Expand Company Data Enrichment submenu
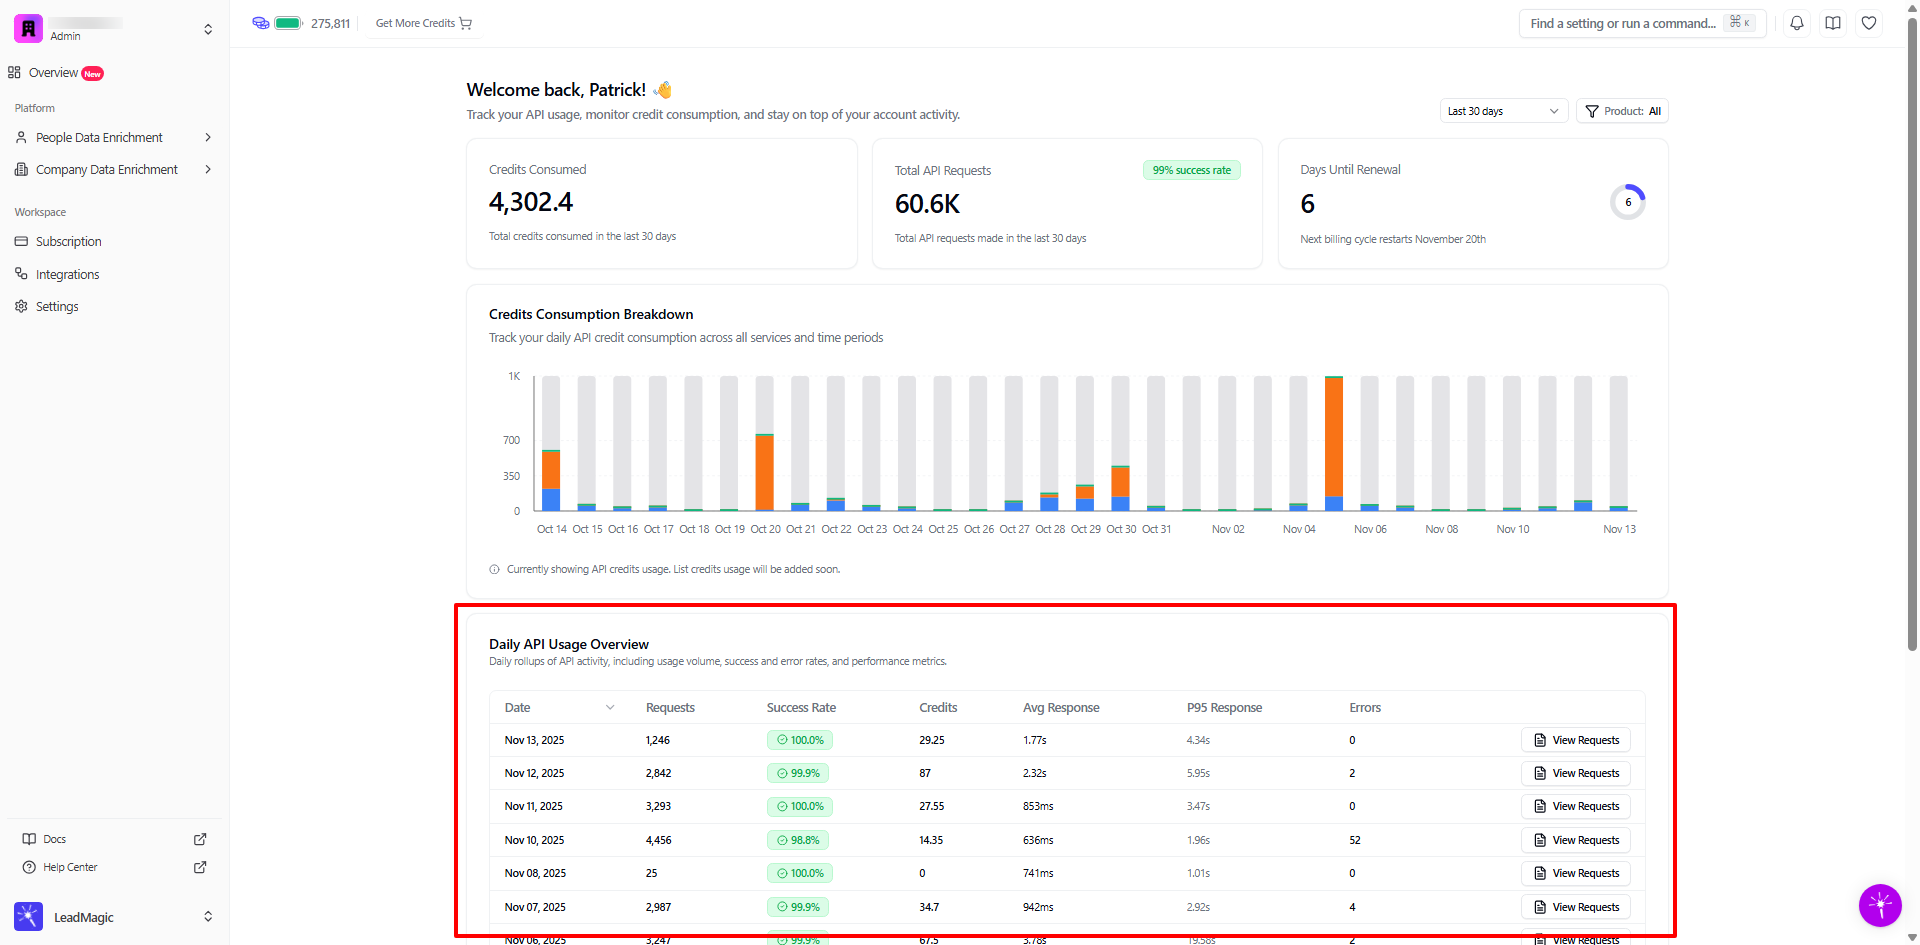The width and height of the screenshot is (1920, 945). pos(208,170)
